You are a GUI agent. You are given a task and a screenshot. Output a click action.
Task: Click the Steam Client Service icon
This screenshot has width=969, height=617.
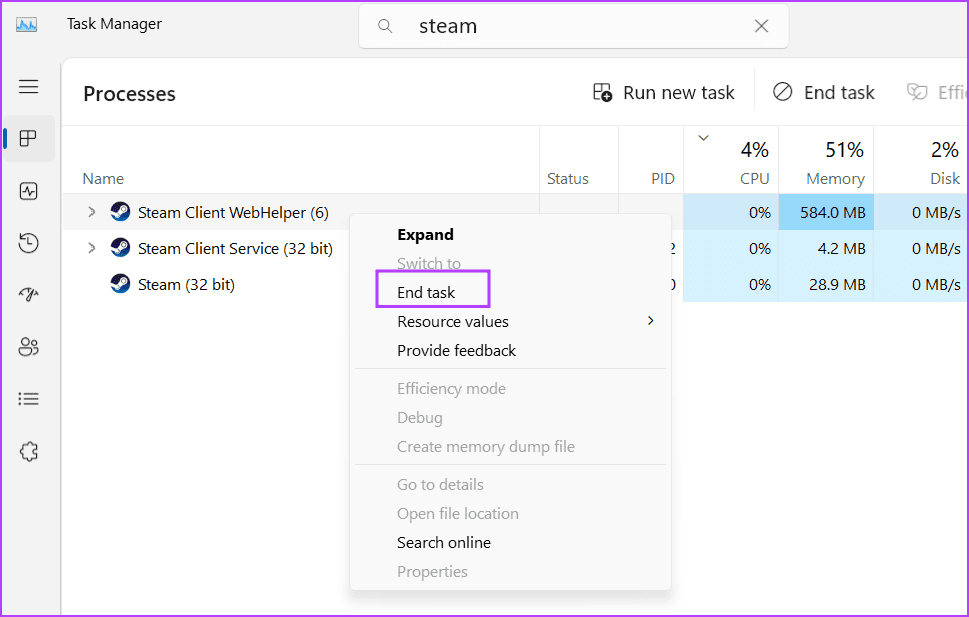(120, 248)
